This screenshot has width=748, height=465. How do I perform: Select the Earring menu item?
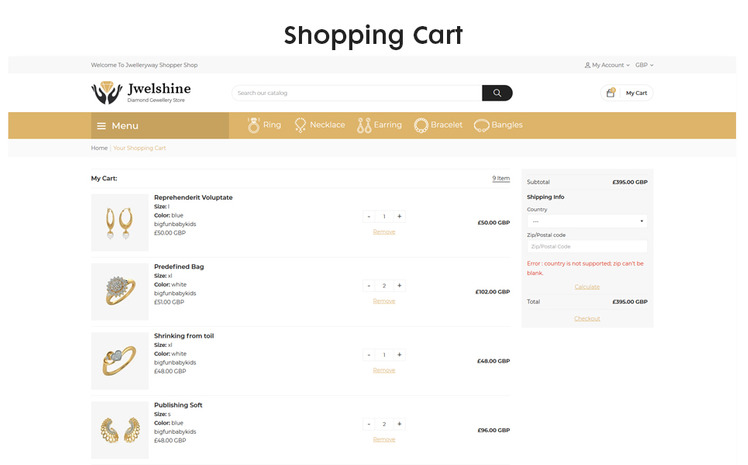point(388,125)
